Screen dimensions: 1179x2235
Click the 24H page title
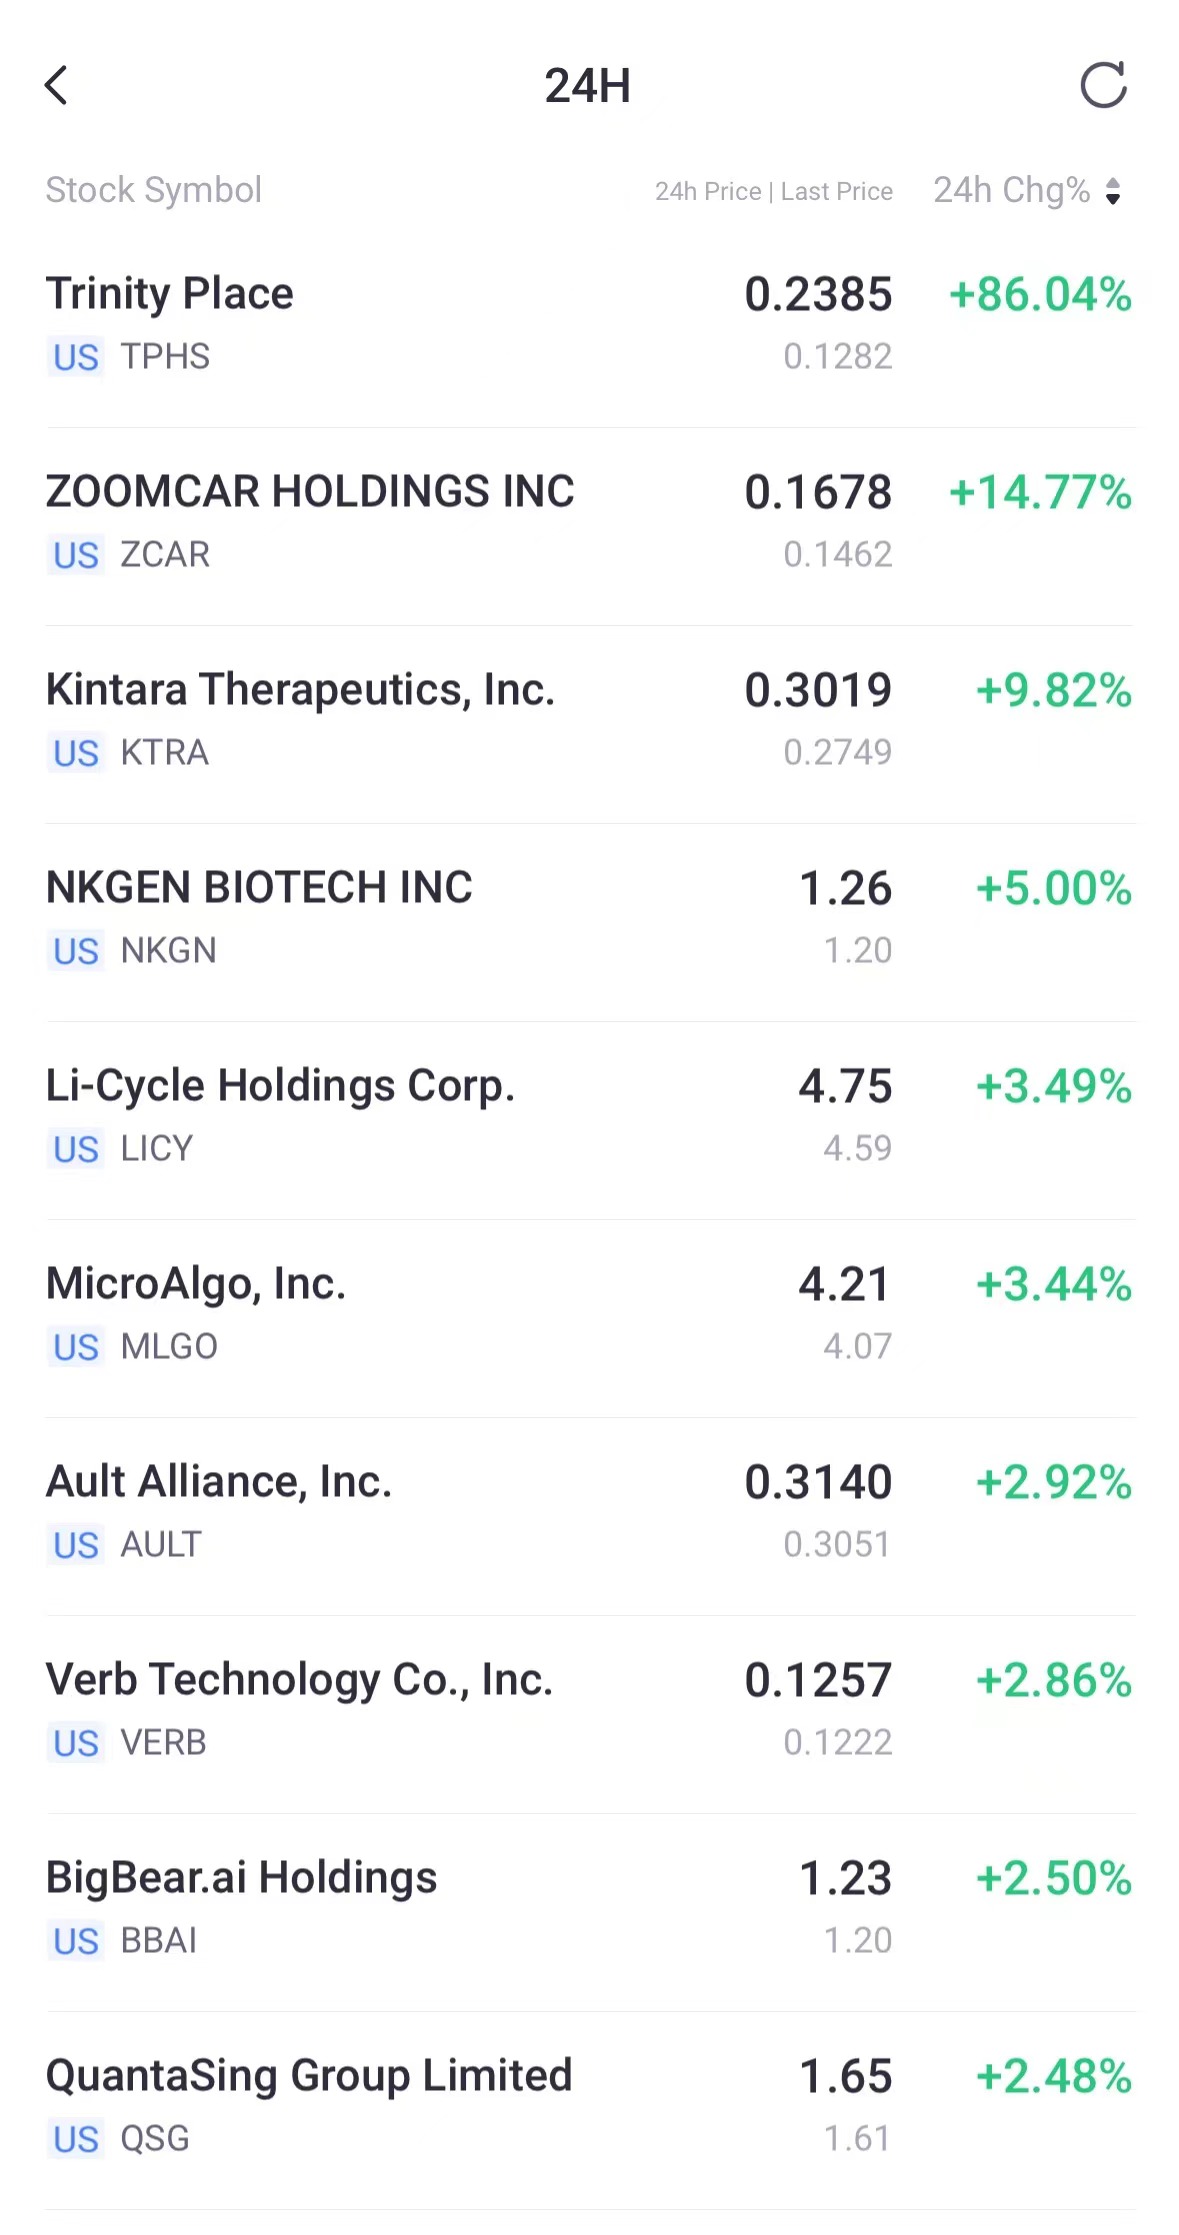click(x=588, y=86)
